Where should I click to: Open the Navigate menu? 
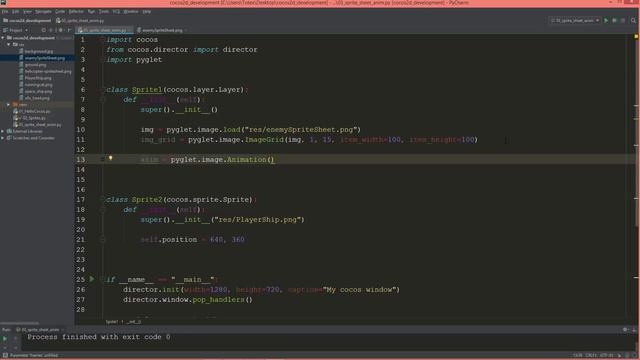[43, 11]
